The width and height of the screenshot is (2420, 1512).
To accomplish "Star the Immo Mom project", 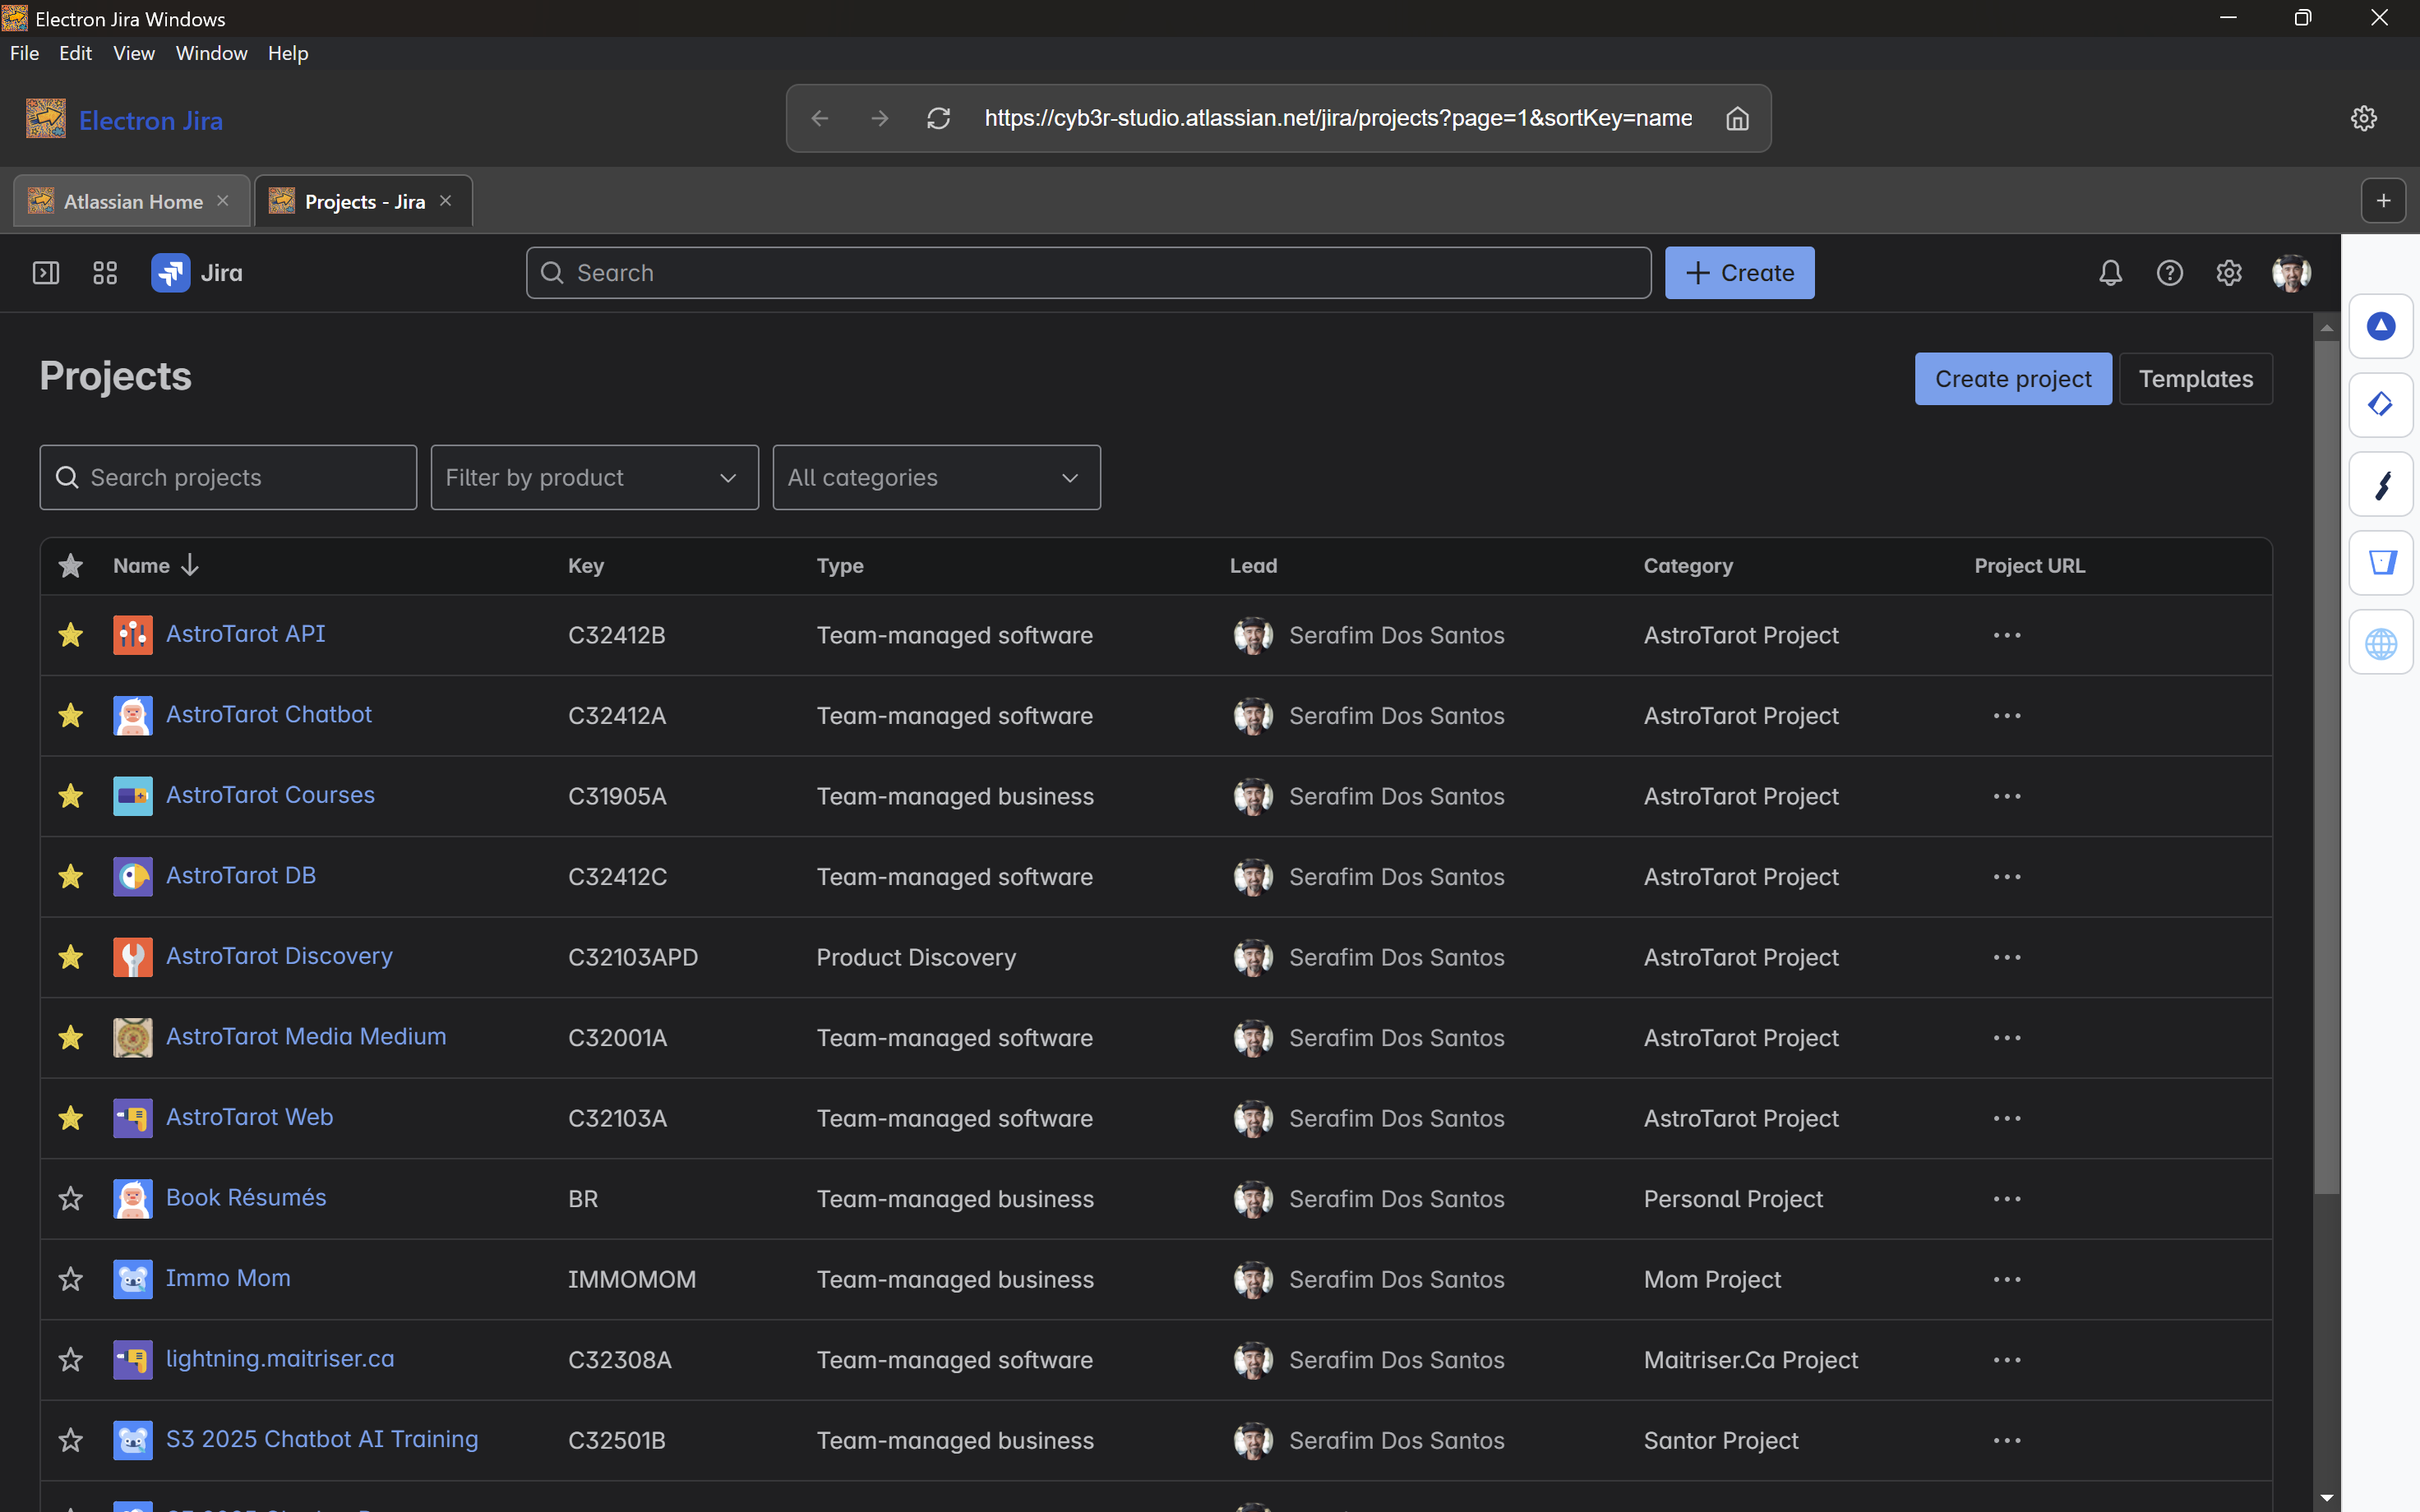I will [x=70, y=1279].
